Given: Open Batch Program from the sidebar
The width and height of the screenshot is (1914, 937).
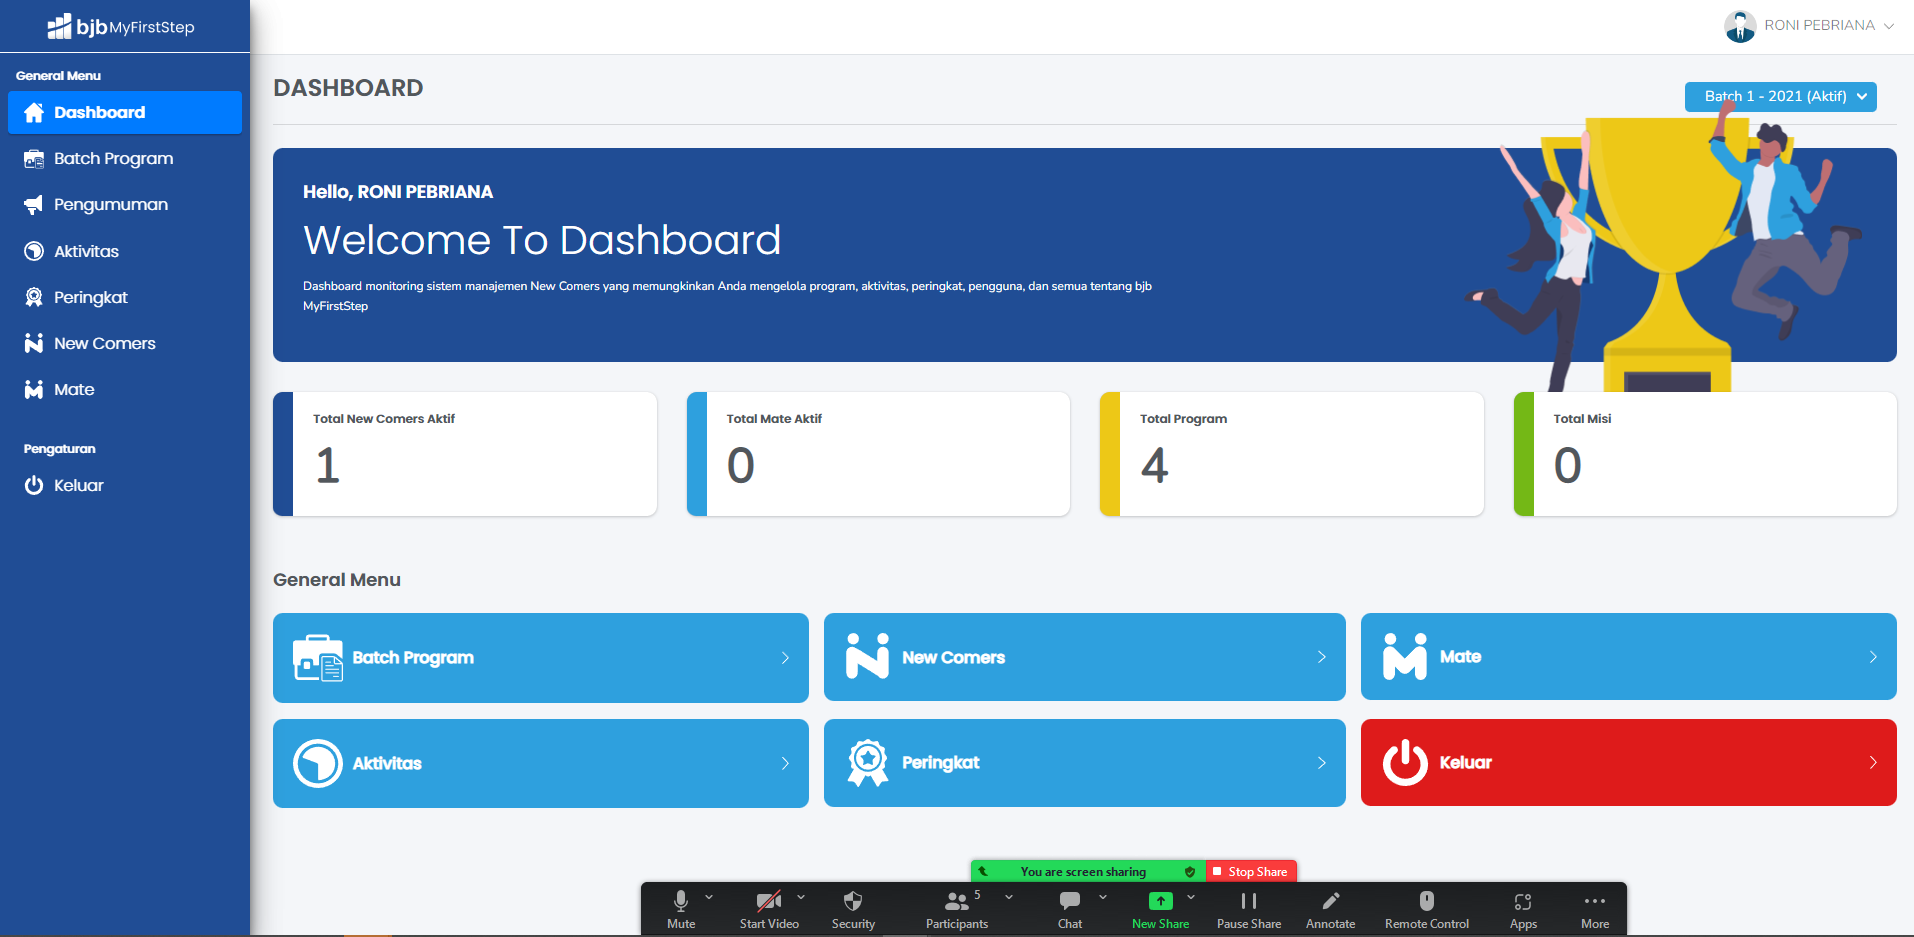Looking at the screenshot, I should tap(125, 159).
